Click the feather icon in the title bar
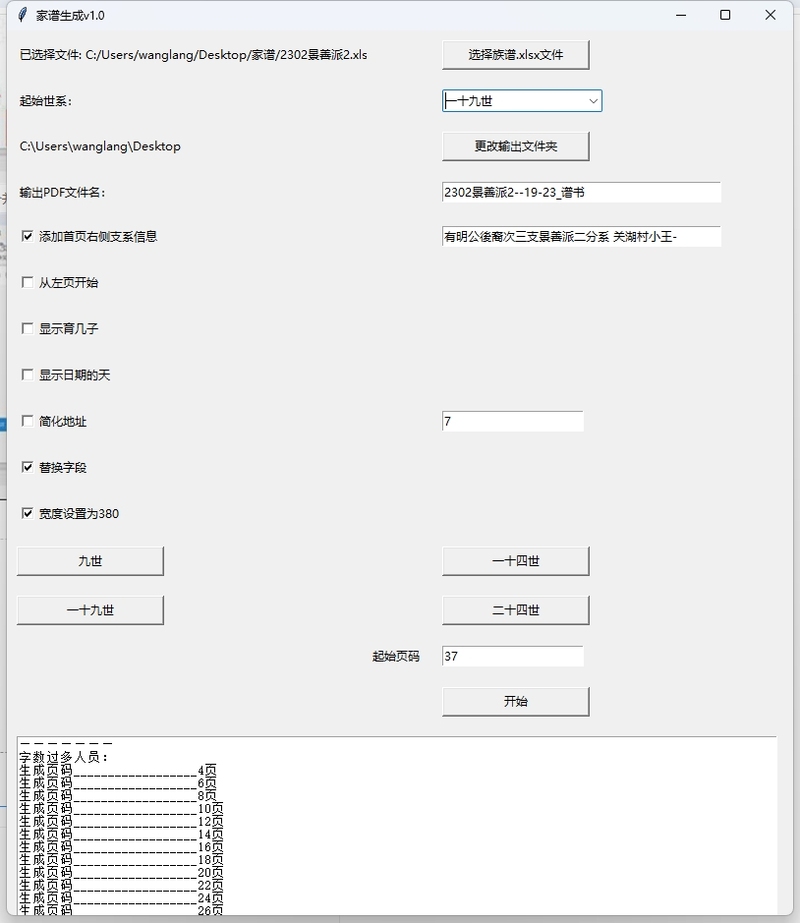The image size is (800, 923). coord(22,15)
